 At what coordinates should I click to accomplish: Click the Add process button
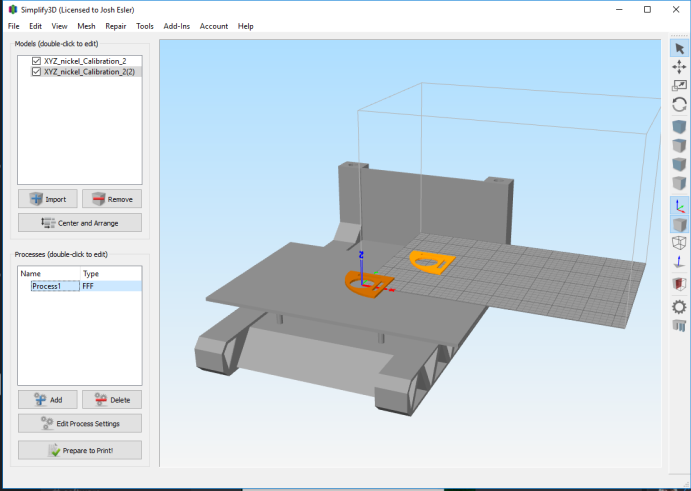click(x=48, y=399)
